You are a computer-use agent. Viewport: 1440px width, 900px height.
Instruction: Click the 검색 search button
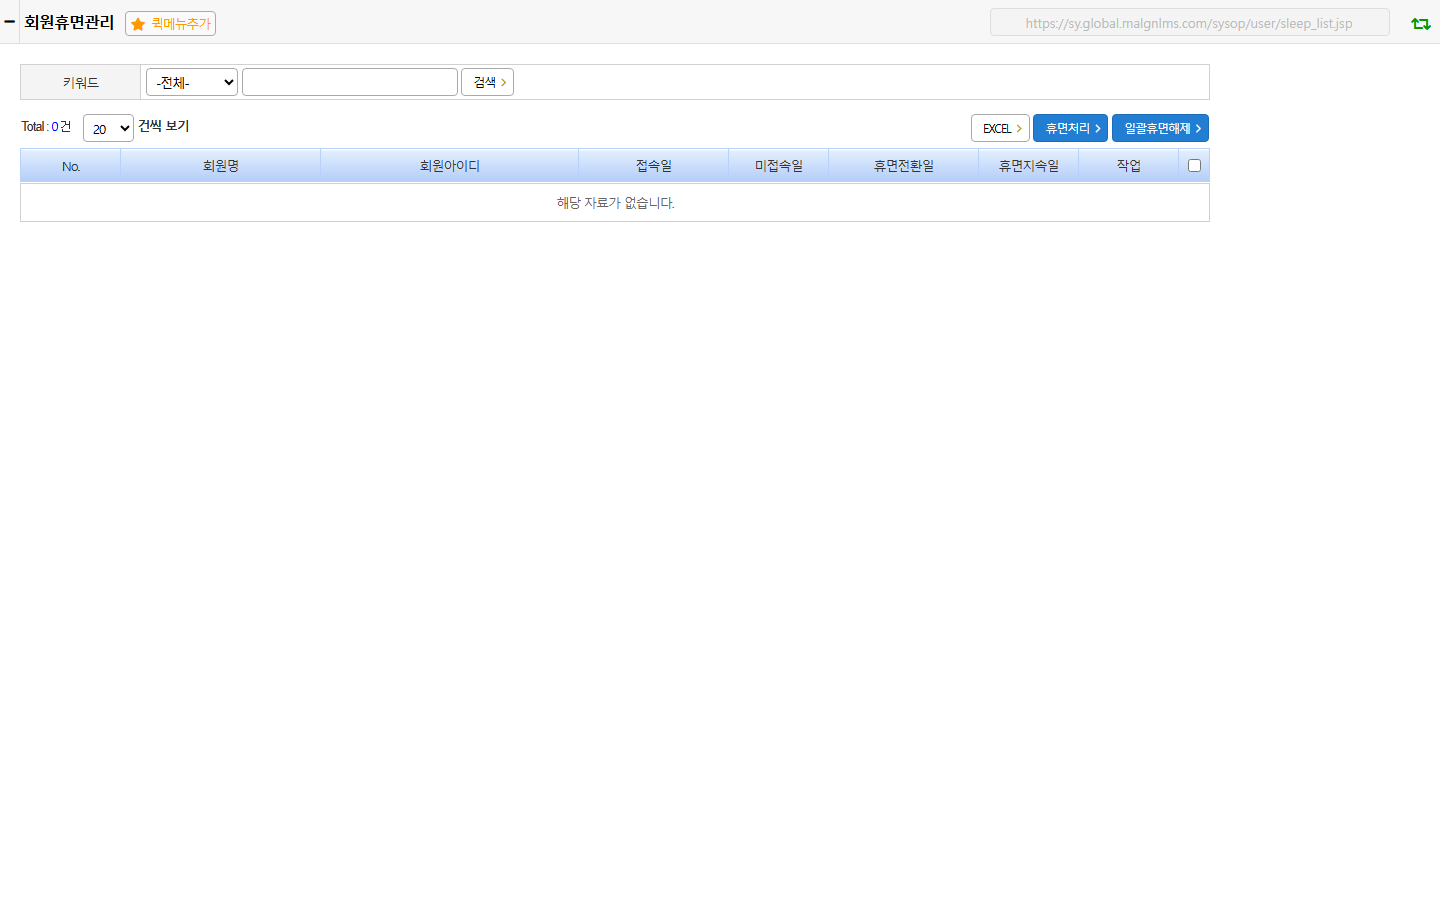tap(487, 82)
